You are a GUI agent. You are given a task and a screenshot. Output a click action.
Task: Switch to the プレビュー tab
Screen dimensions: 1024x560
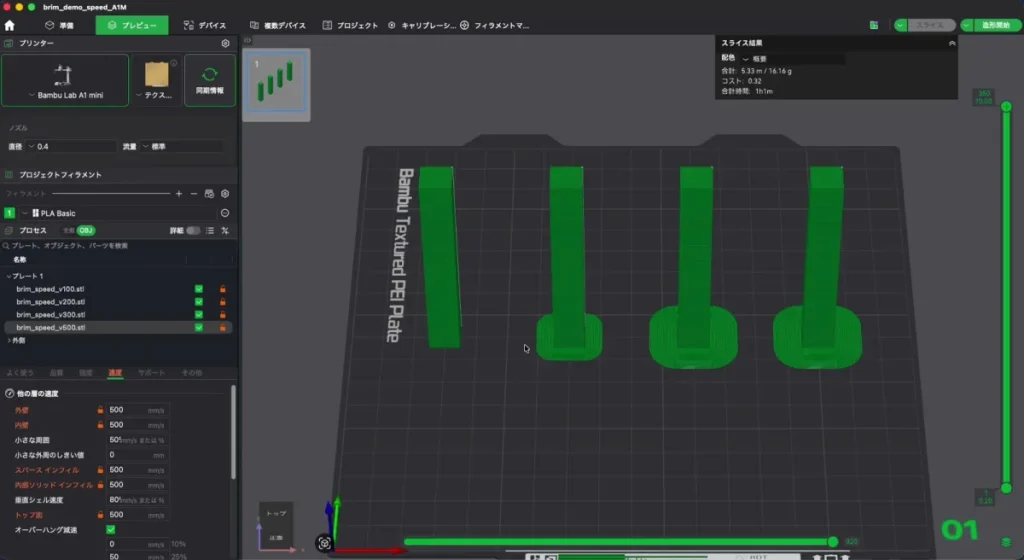132,25
